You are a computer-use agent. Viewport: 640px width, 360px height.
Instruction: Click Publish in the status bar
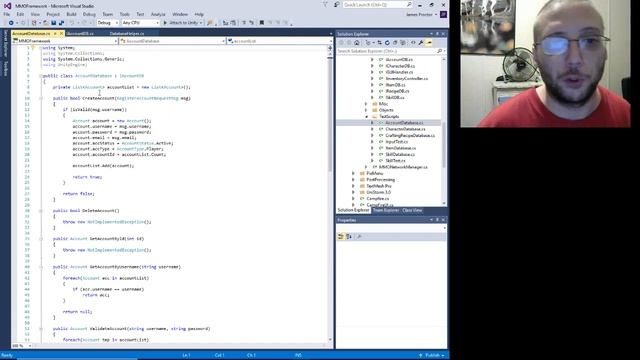[x=432, y=356]
